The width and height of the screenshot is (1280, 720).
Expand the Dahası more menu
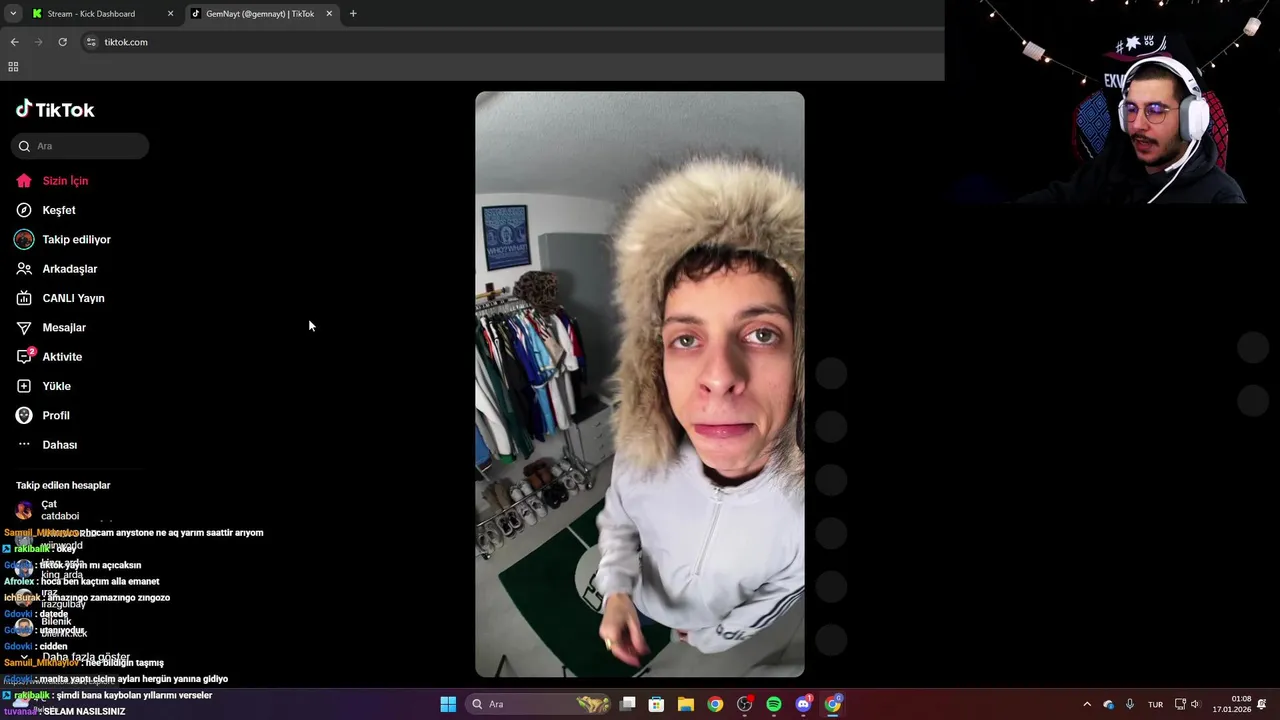tap(47, 445)
